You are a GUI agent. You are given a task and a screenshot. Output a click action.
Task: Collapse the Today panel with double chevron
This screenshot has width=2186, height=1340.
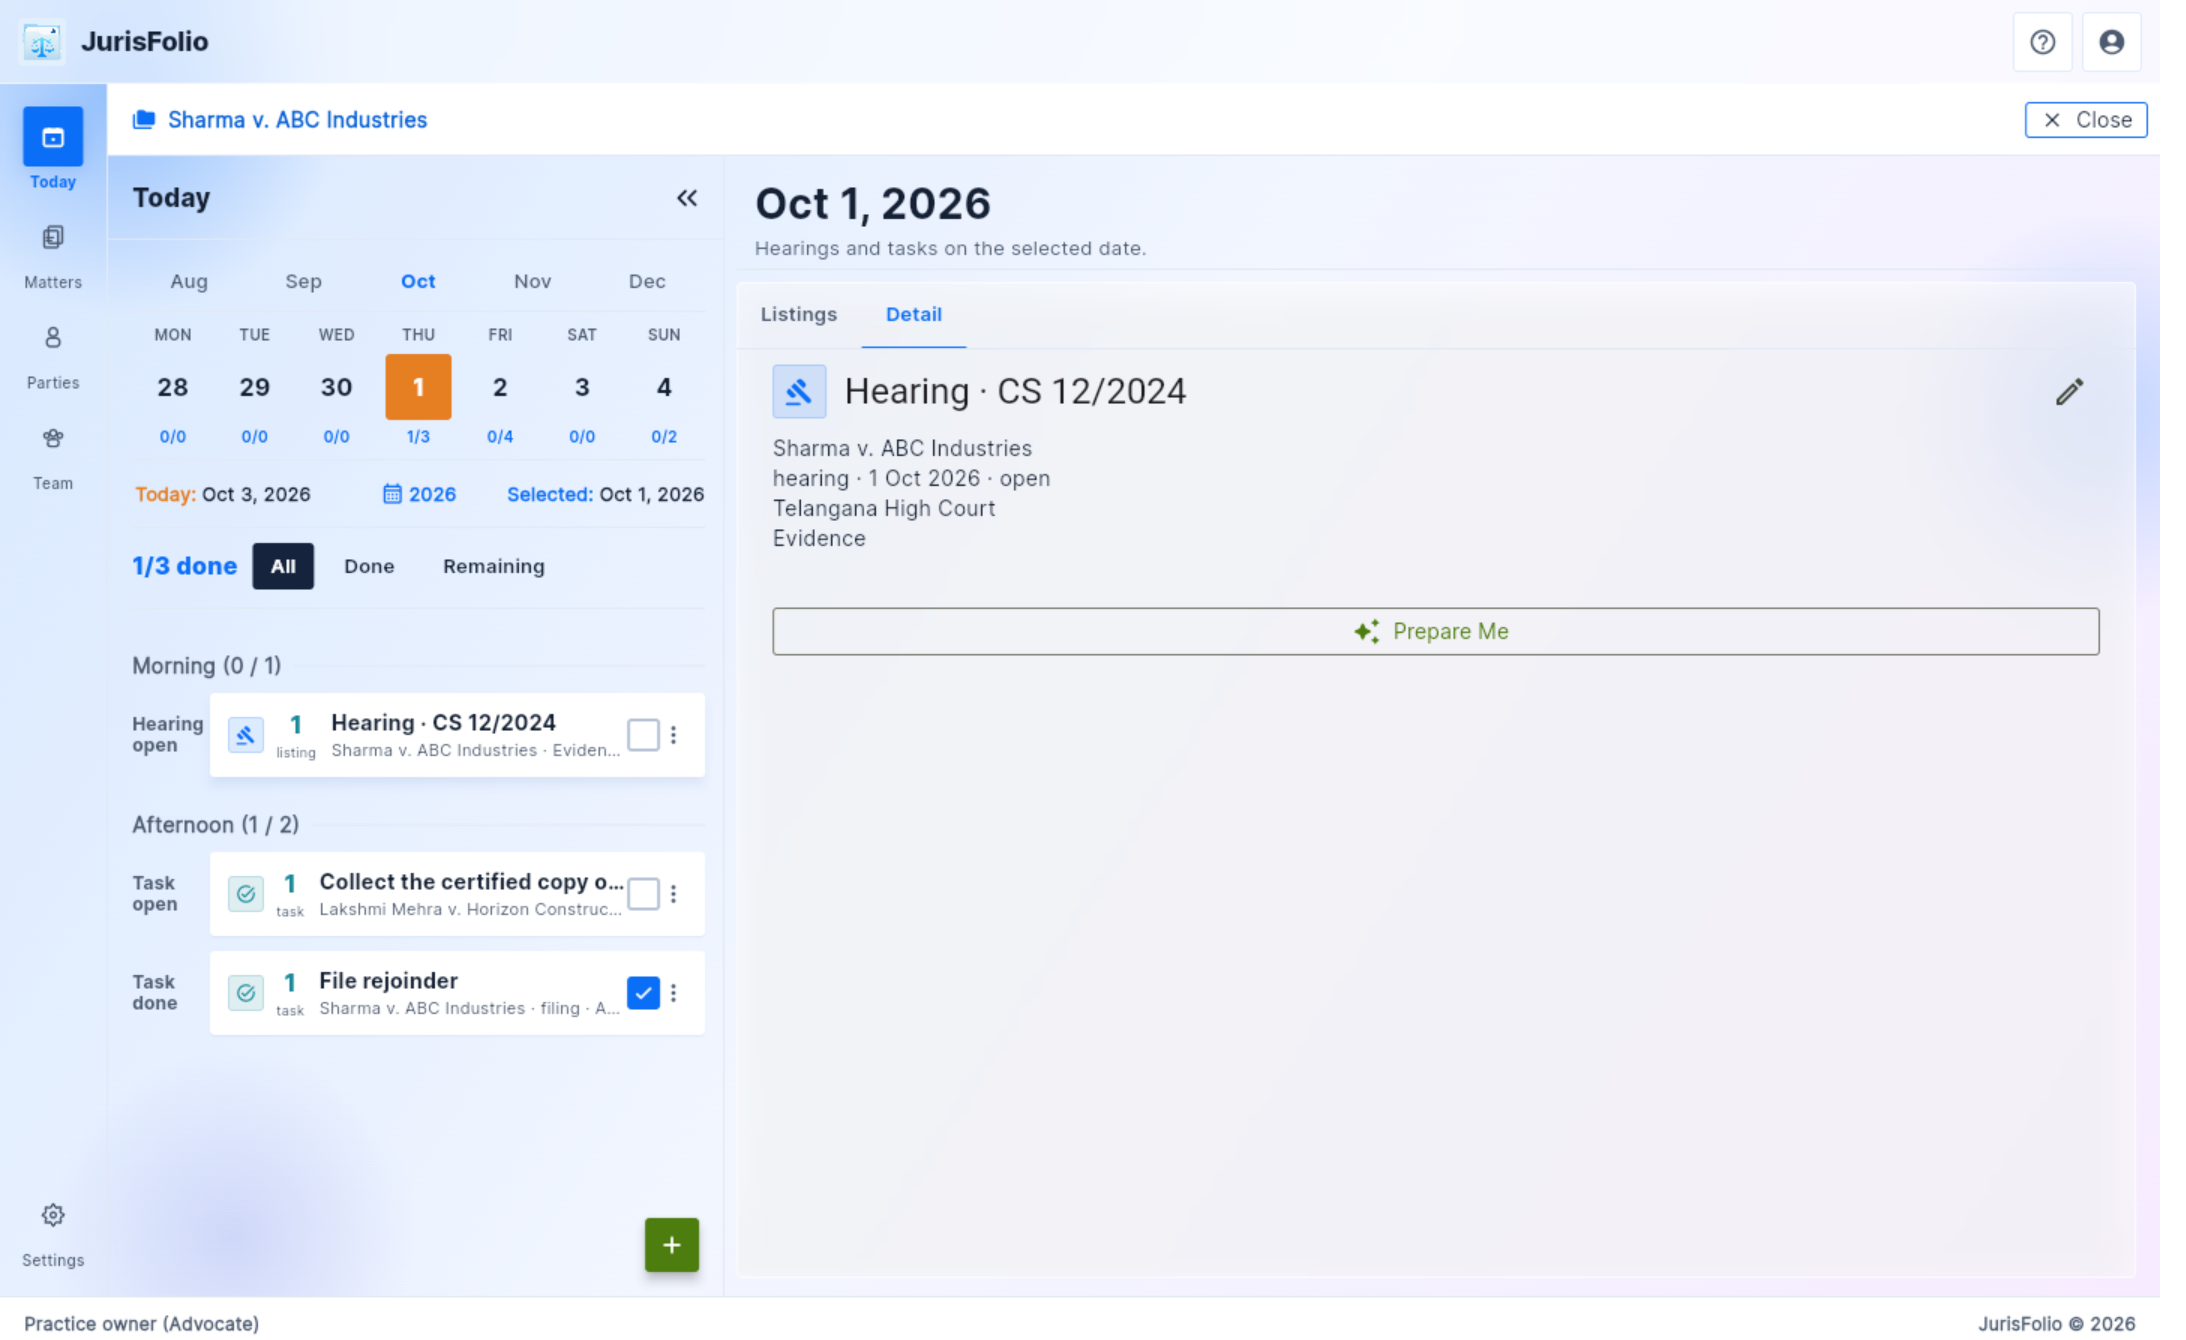(x=687, y=198)
